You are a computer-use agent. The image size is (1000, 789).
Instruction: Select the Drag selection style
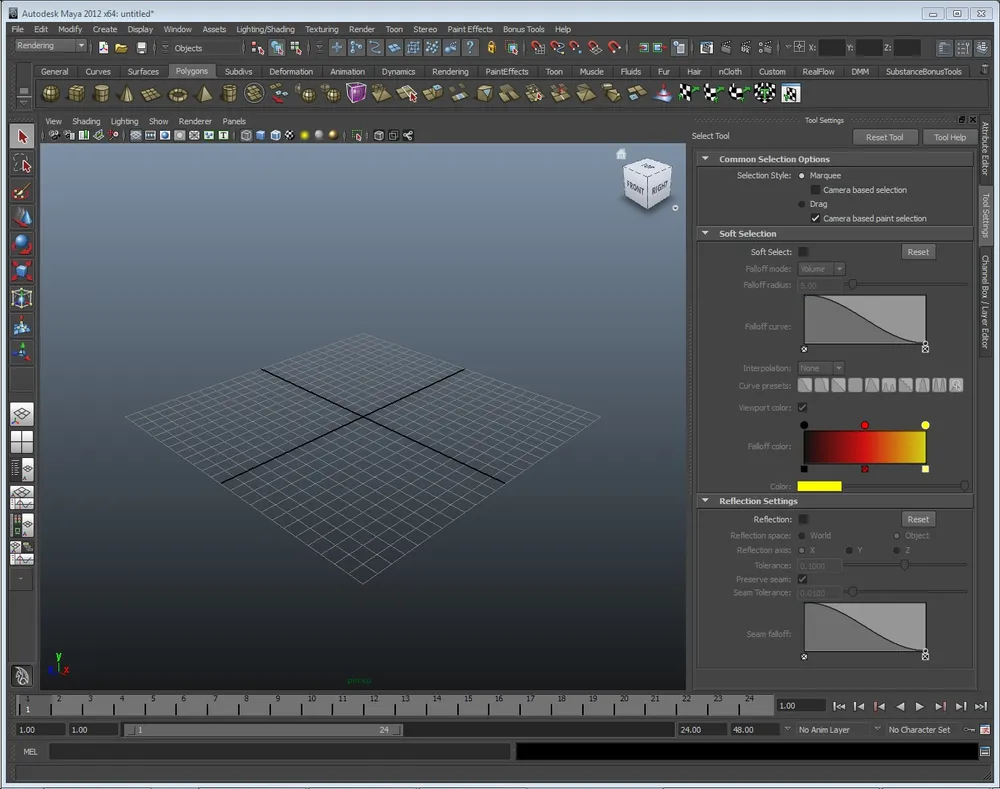(x=802, y=204)
